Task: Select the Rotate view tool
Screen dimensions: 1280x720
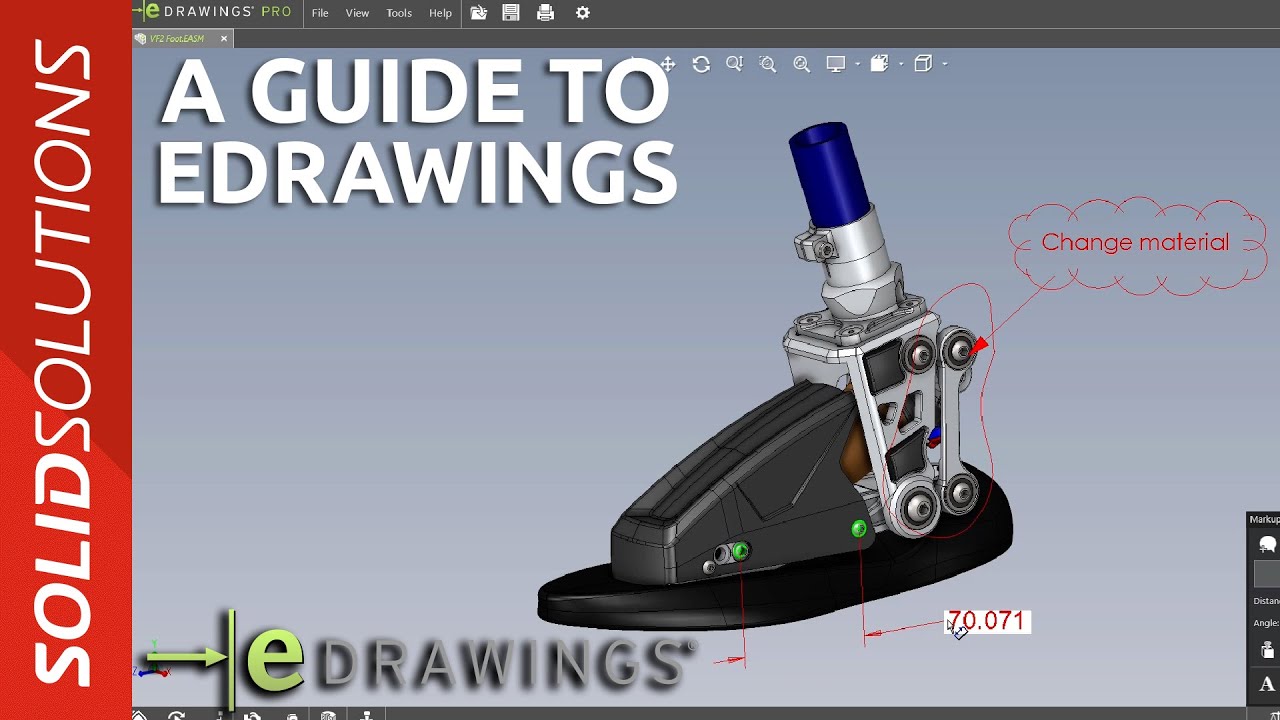Action: click(701, 64)
